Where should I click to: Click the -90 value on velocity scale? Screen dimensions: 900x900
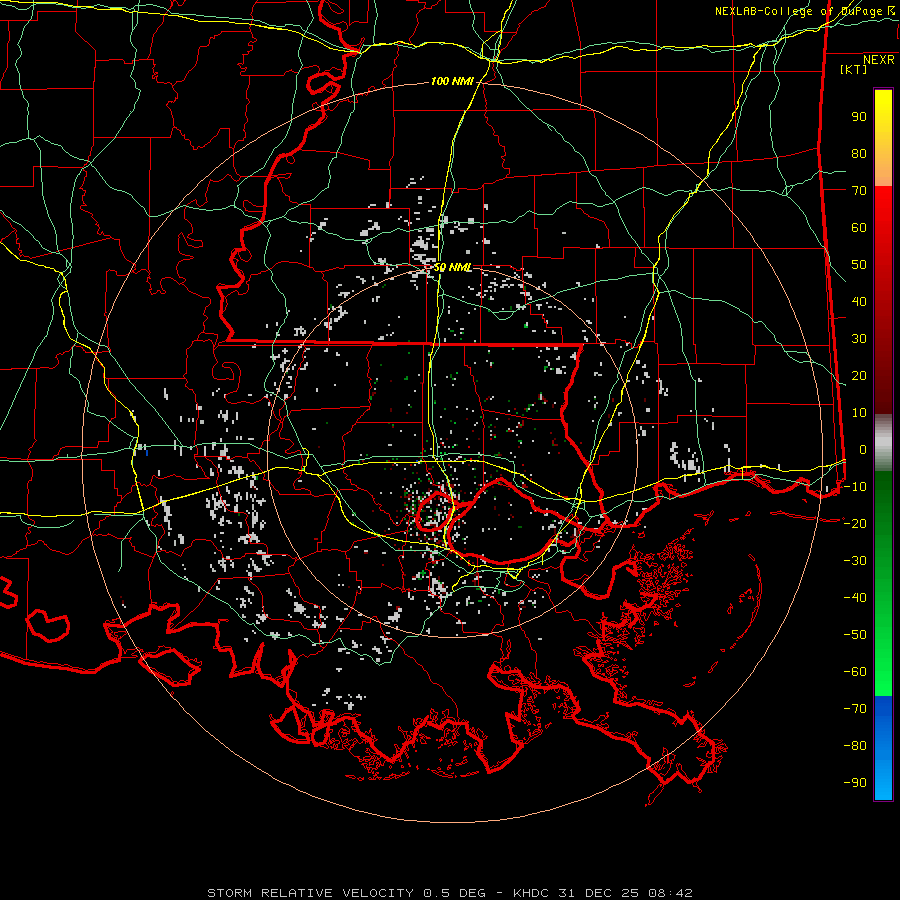855,783
